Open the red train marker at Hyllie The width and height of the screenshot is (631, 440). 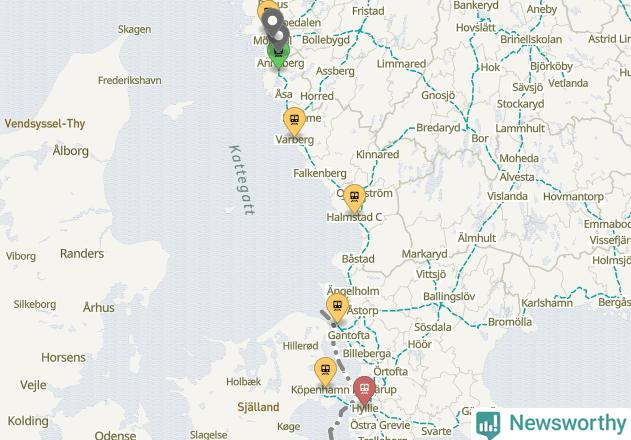click(x=364, y=391)
